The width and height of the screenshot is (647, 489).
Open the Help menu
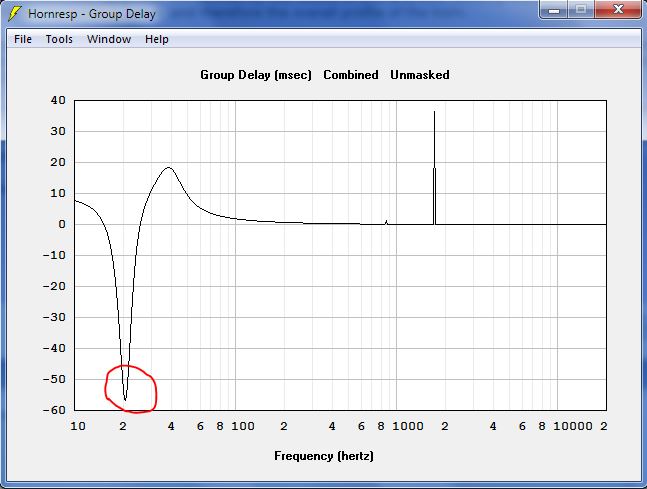click(157, 39)
